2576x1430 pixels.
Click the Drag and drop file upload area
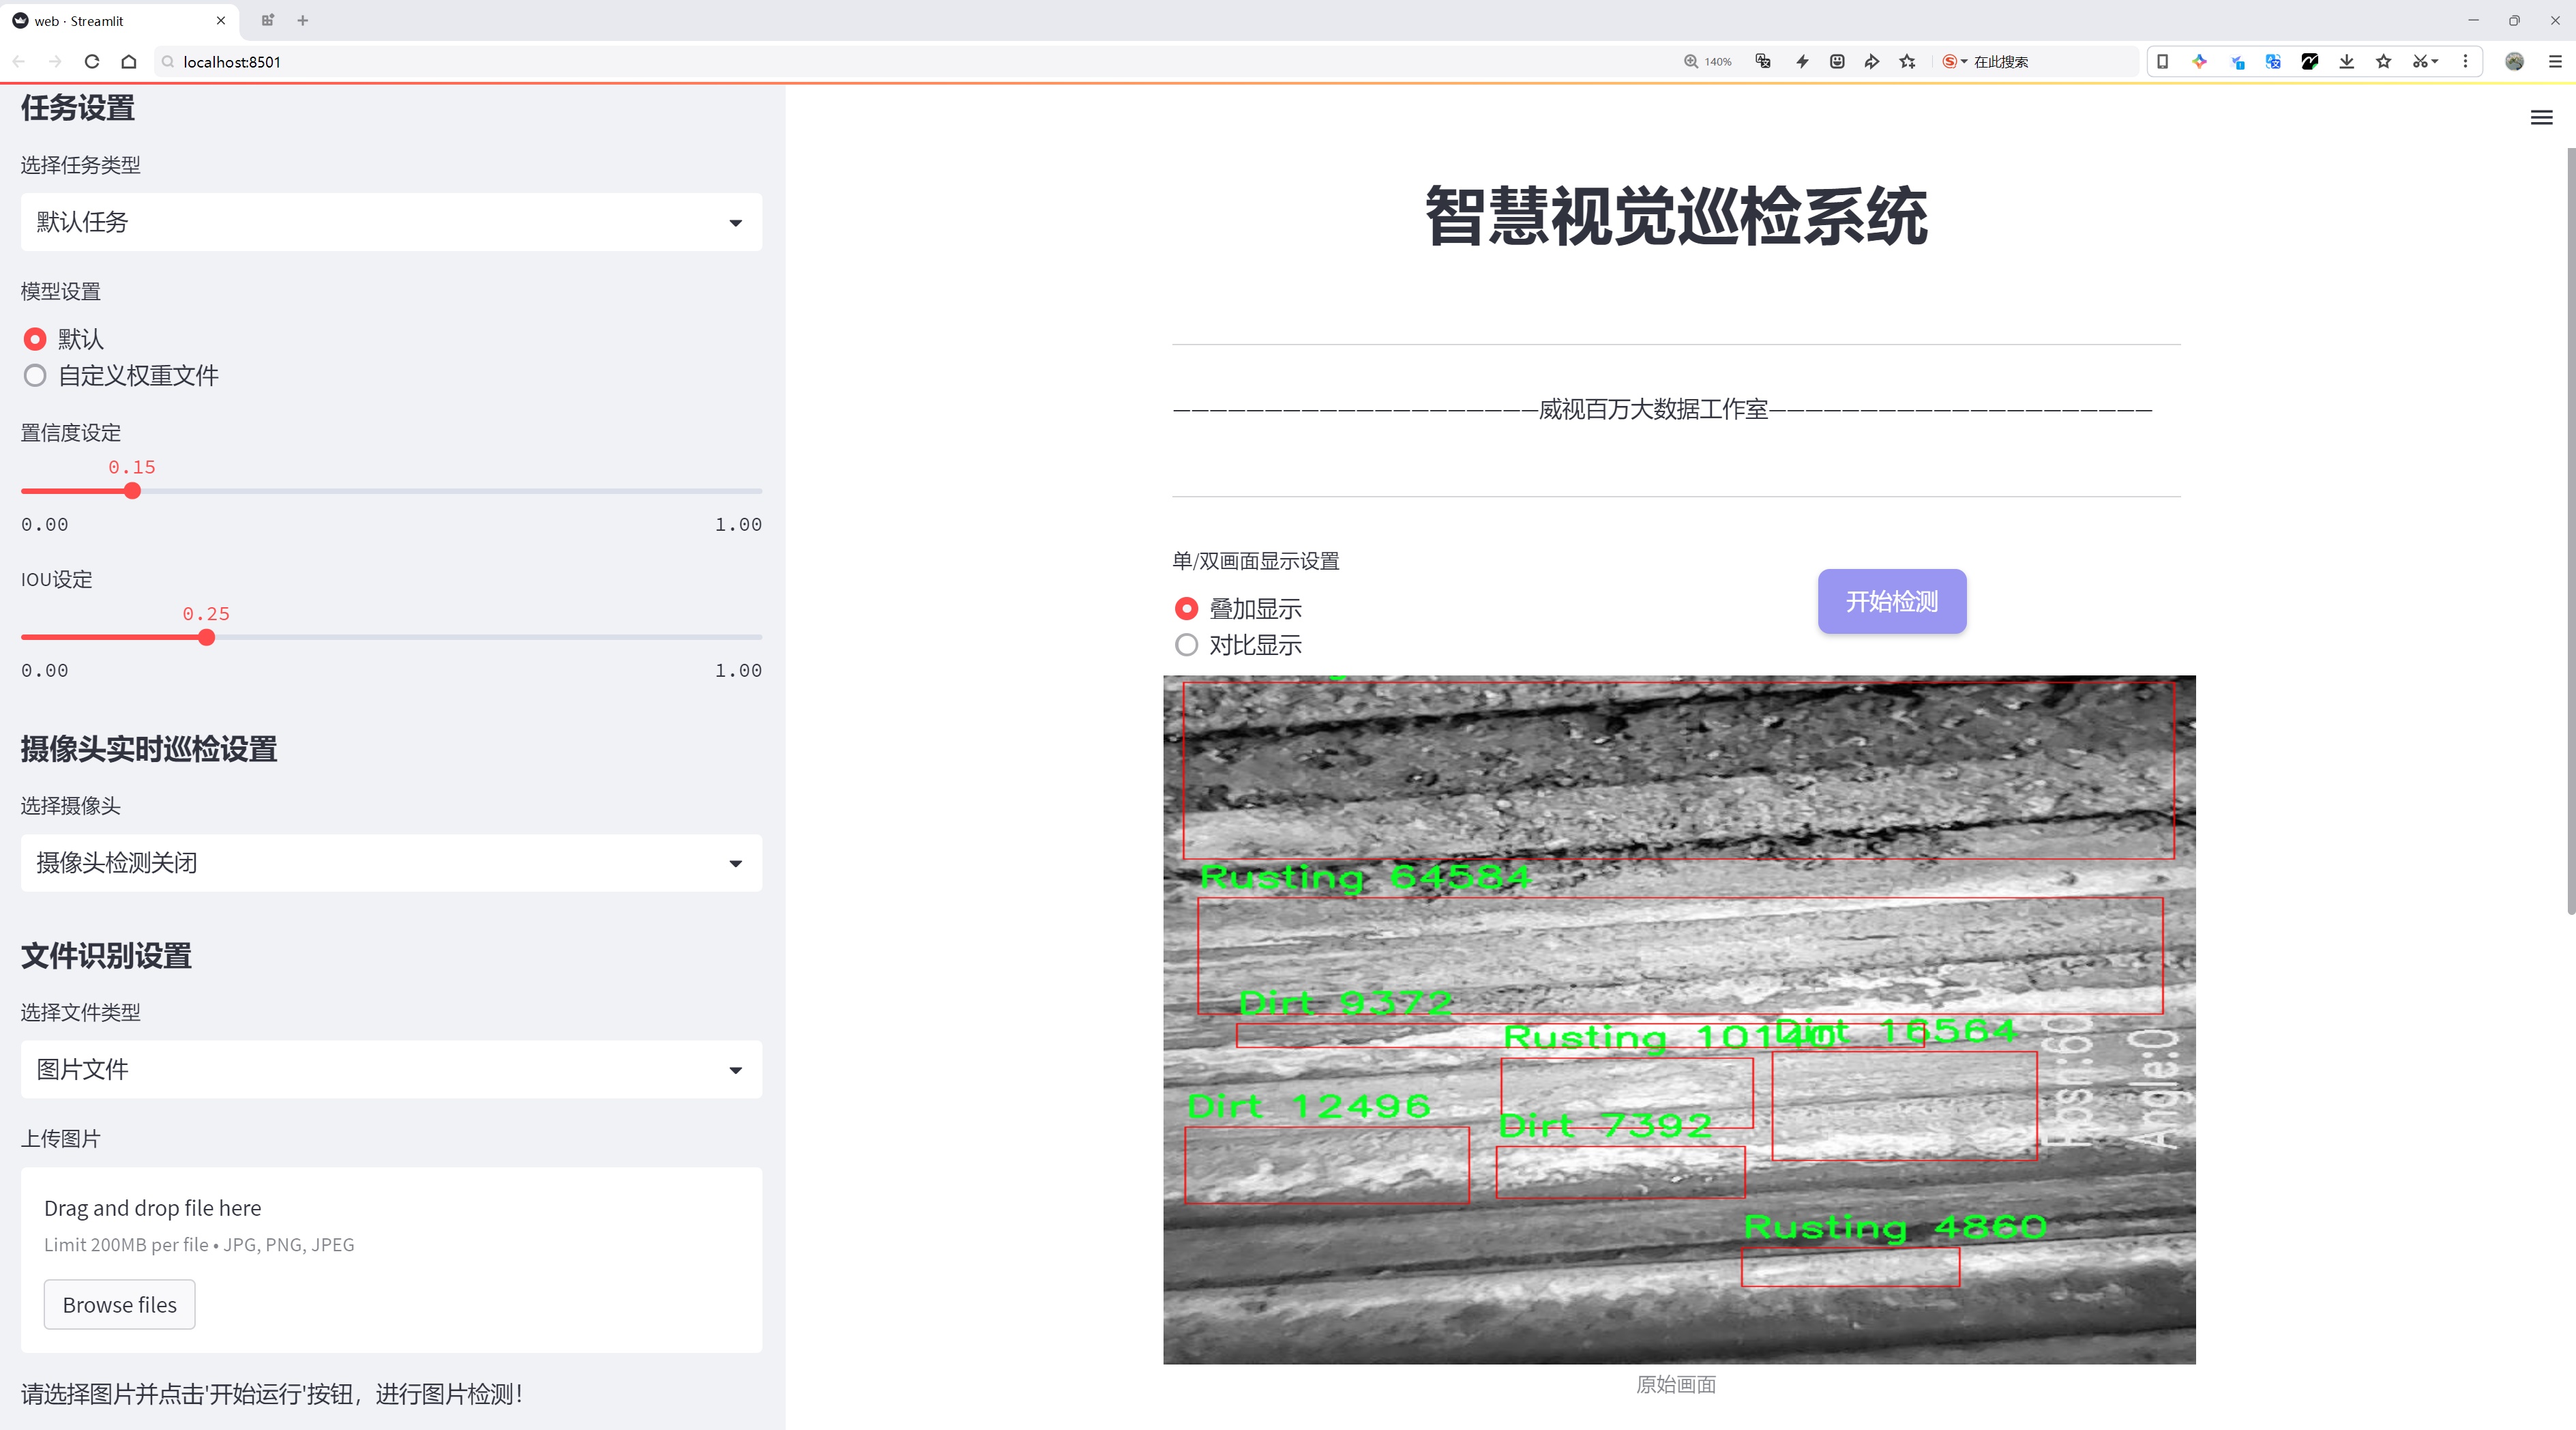point(391,1259)
